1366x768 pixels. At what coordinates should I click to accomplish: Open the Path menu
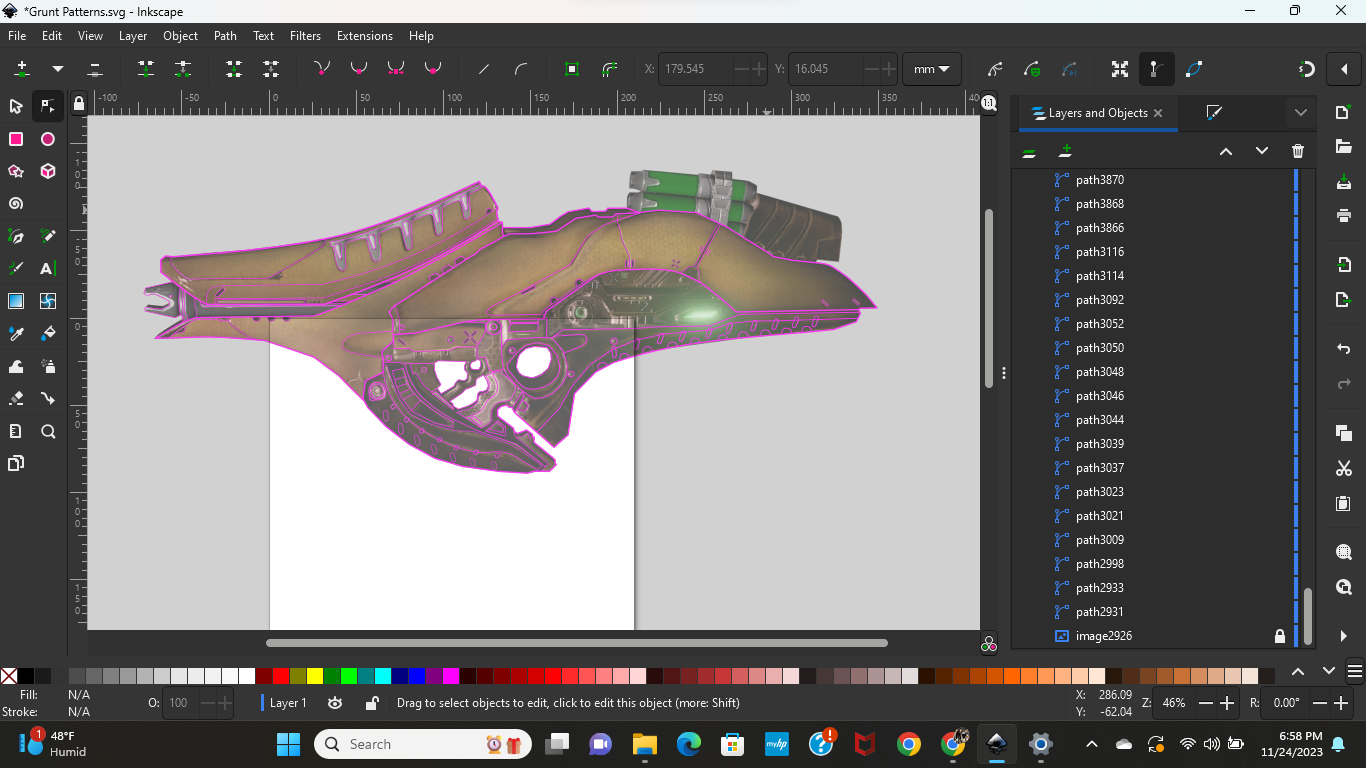click(225, 36)
